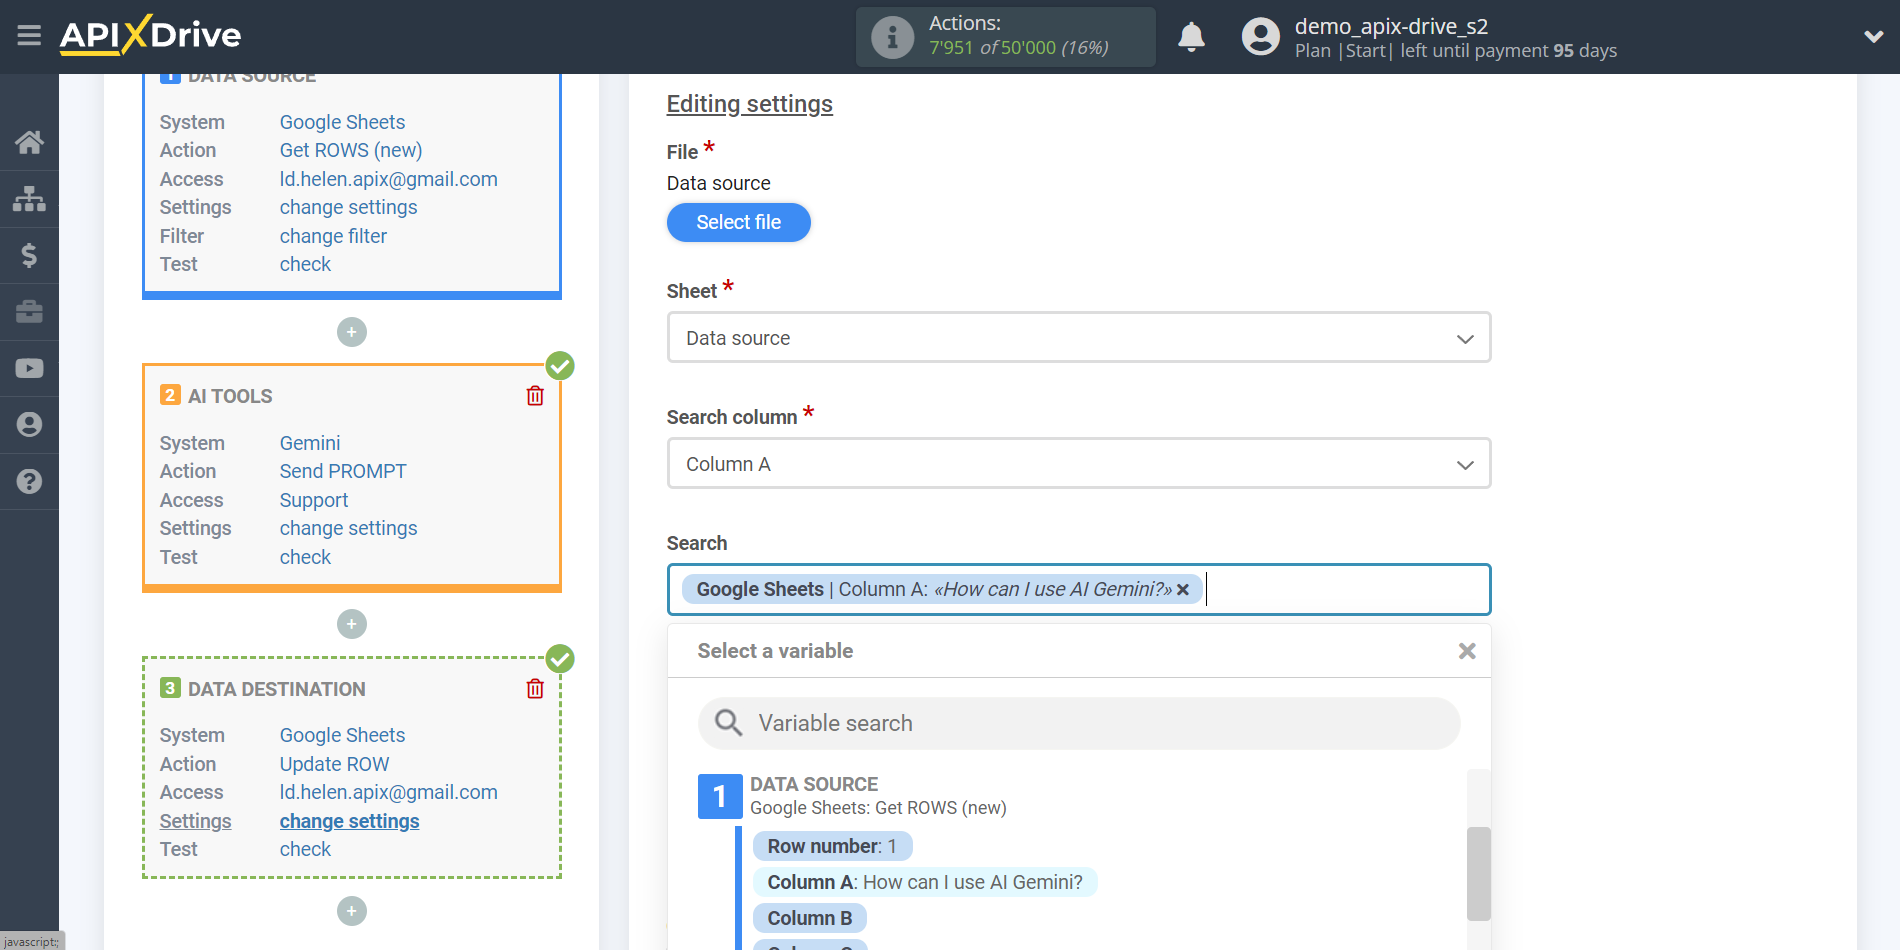Click AI Tools change settings
The height and width of the screenshot is (950, 1900).
pyautogui.click(x=348, y=528)
